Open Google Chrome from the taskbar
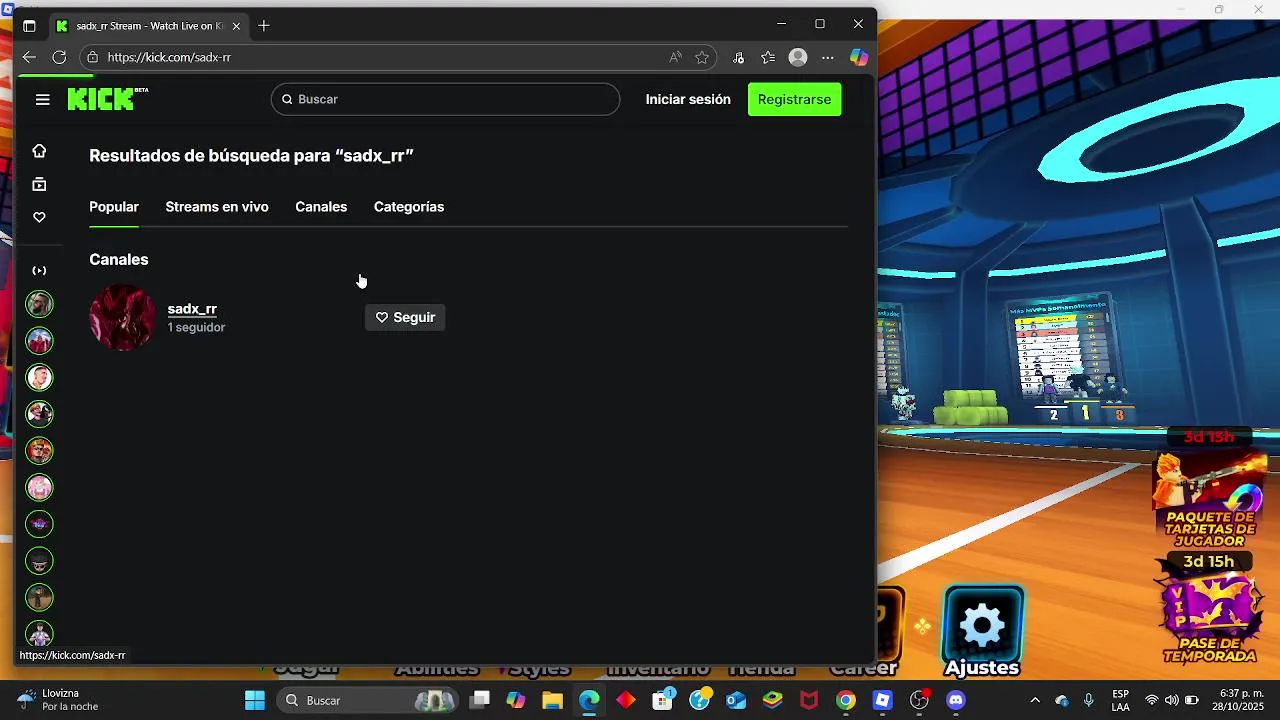1280x720 pixels. point(846,700)
